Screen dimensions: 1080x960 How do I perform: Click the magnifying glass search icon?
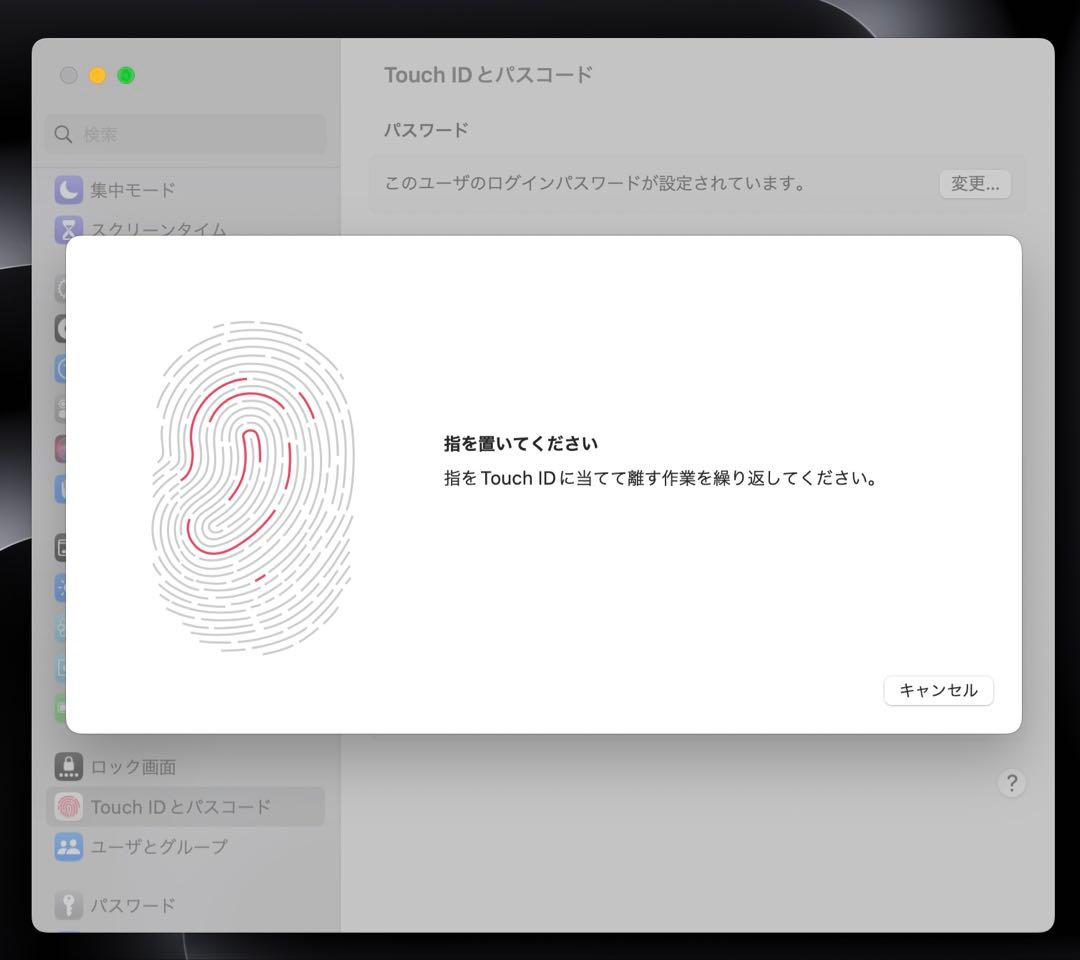[64, 134]
